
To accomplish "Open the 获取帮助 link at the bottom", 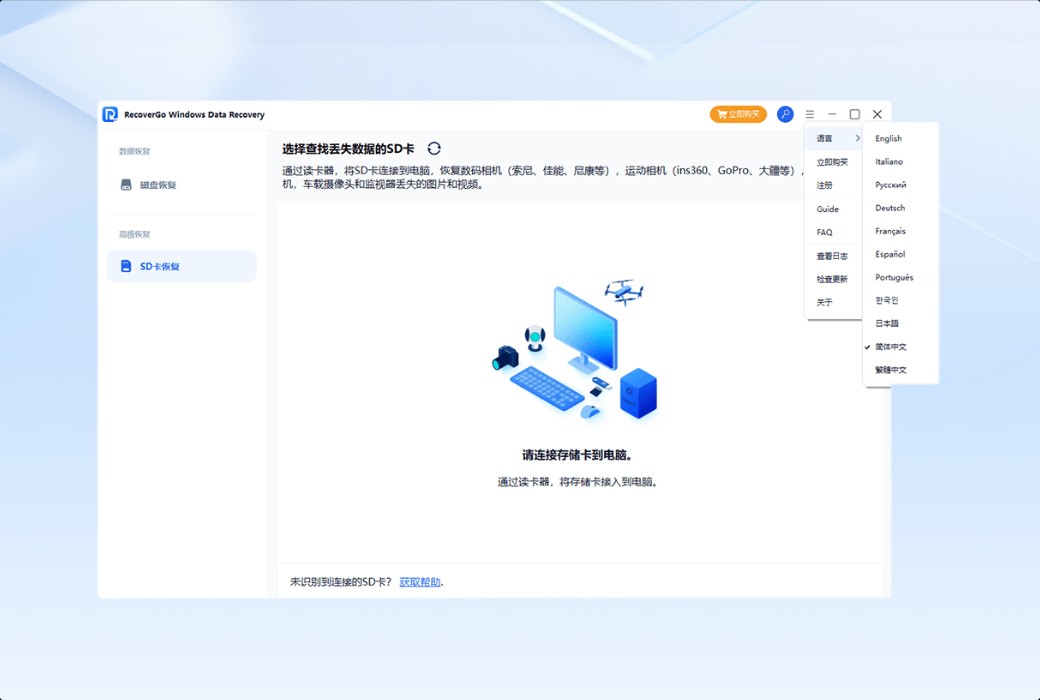I will click(421, 582).
